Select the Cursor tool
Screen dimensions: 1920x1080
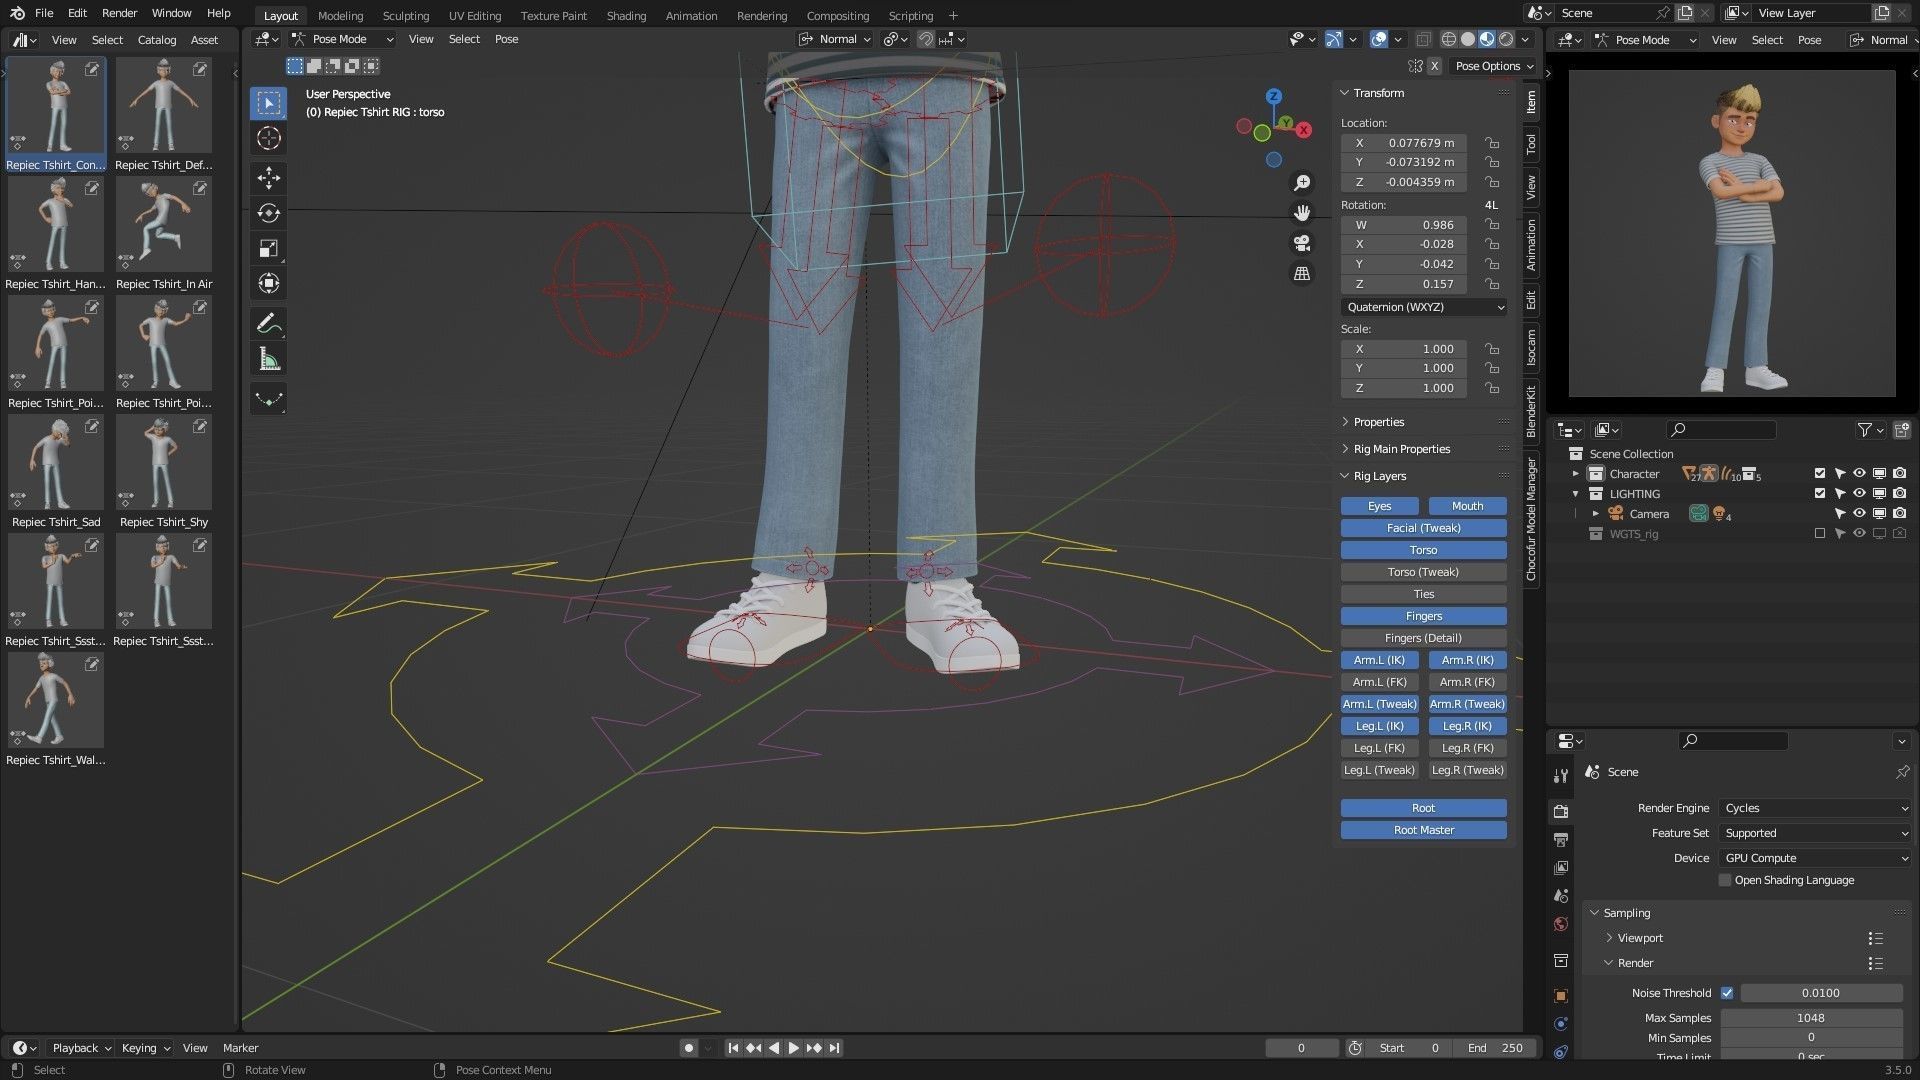click(268, 138)
